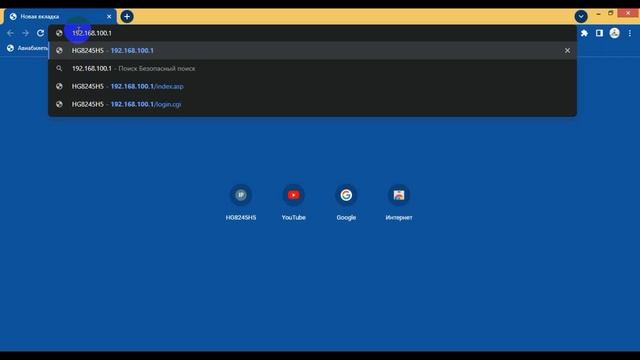The image size is (640, 360).
Task: Reload the current page
Action: click(x=40, y=33)
